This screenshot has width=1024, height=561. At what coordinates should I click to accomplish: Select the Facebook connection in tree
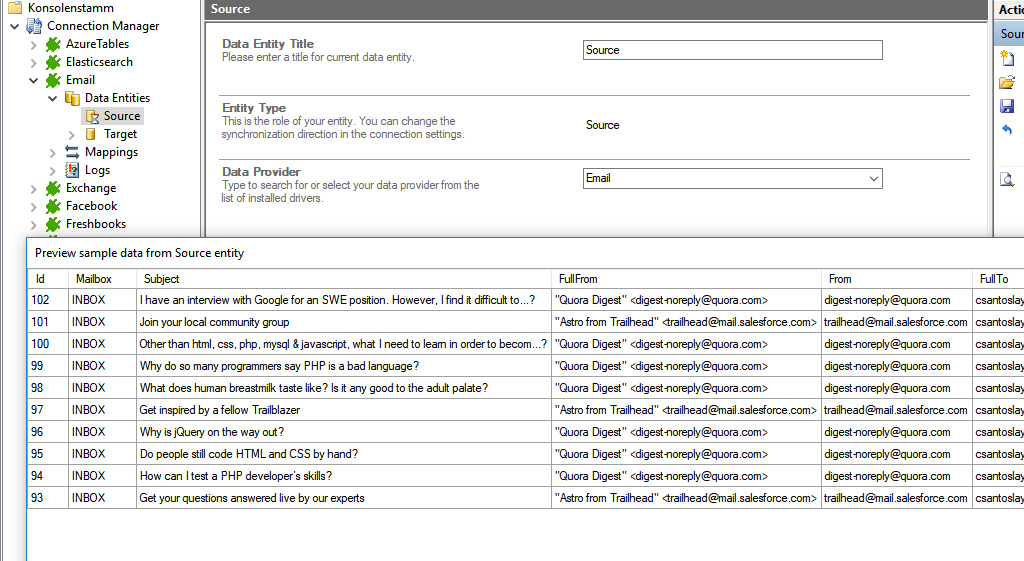[x=91, y=206]
